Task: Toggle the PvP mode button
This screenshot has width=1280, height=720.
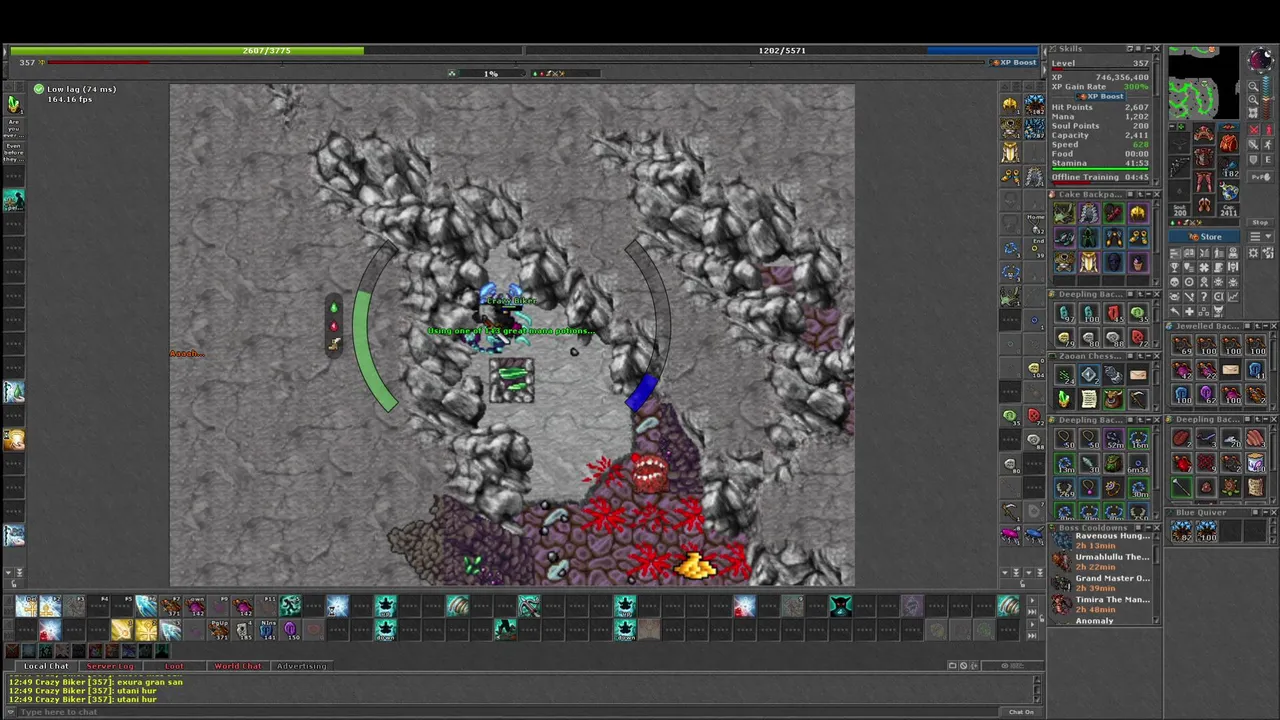Action: pyautogui.click(x=1261, y=176)
